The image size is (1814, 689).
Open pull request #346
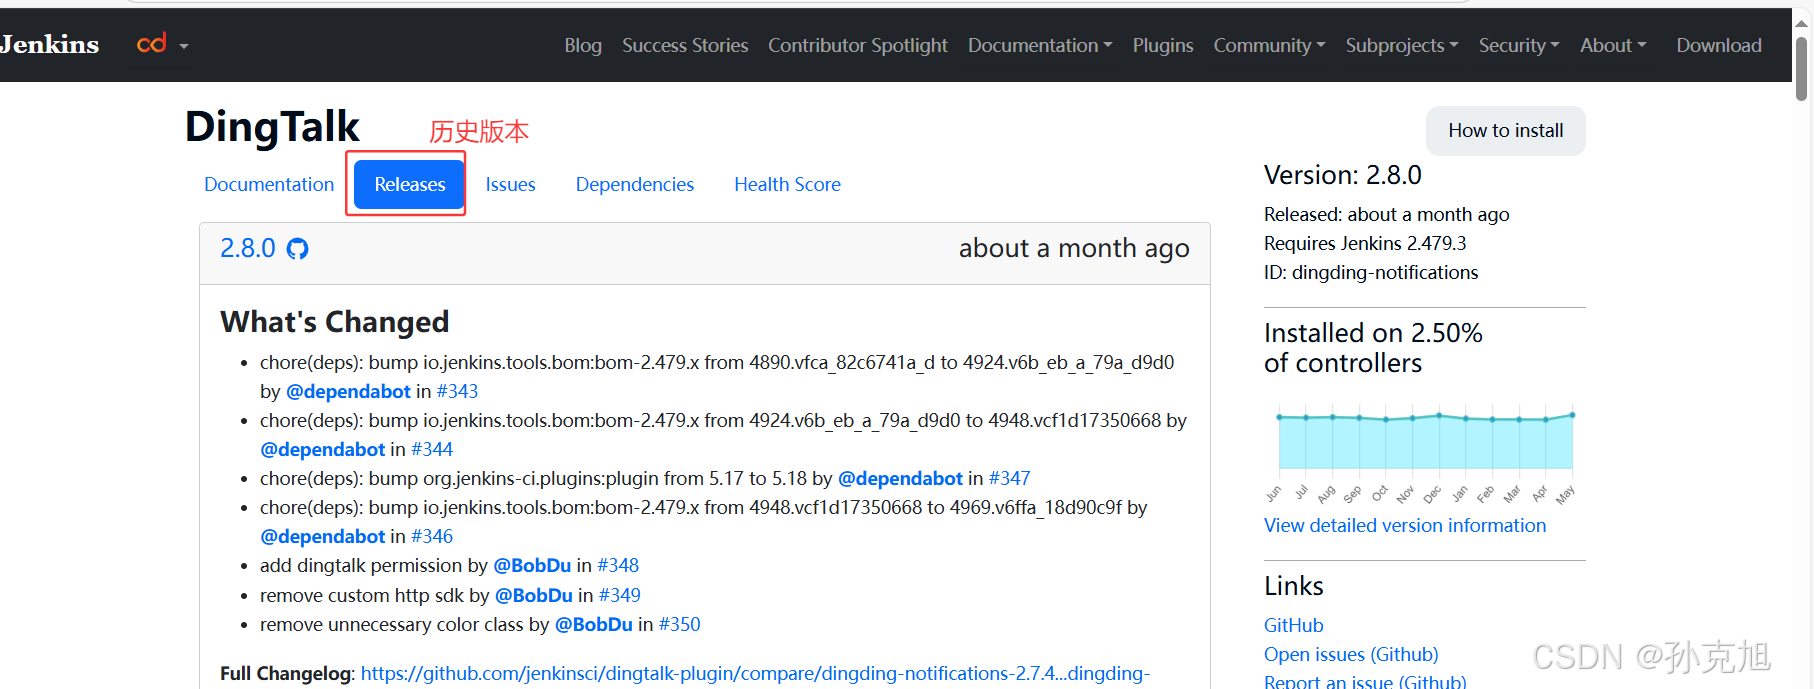coord(432,536)
